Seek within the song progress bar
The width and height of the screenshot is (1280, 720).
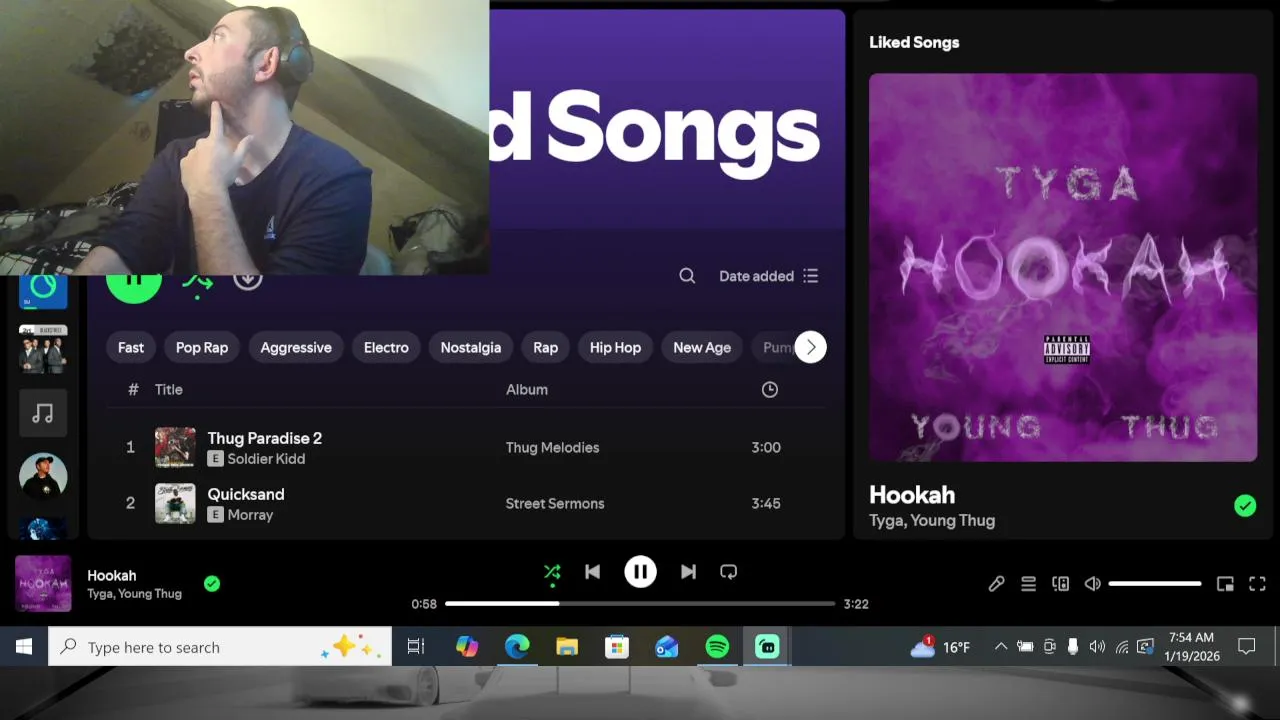click(x=640, y=604)
